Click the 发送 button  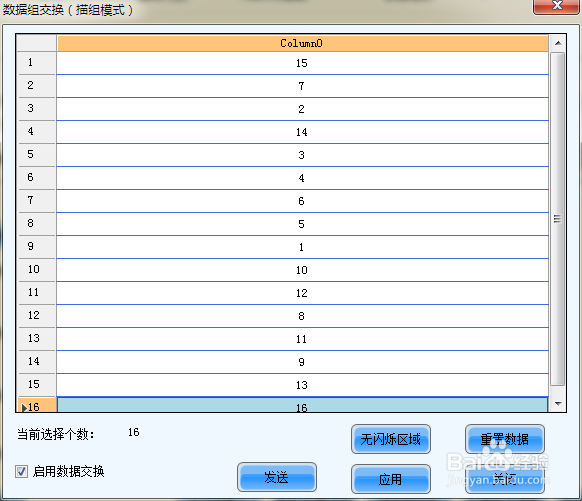[277, 477]
